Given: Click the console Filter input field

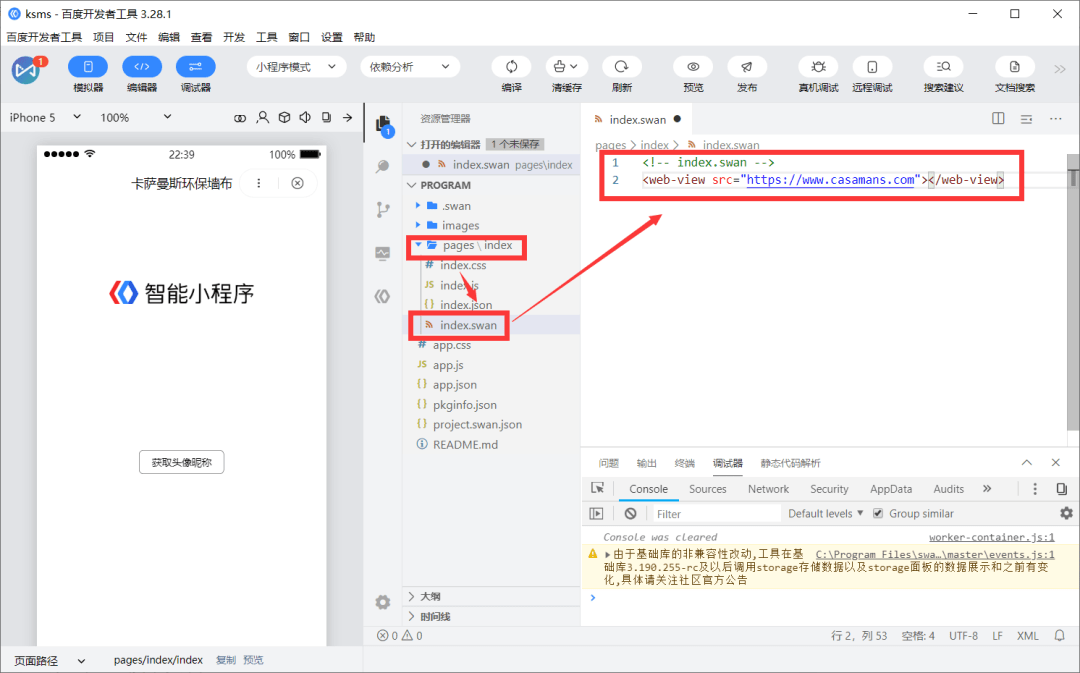Looking at the screenshot, I should coord(716,513).
